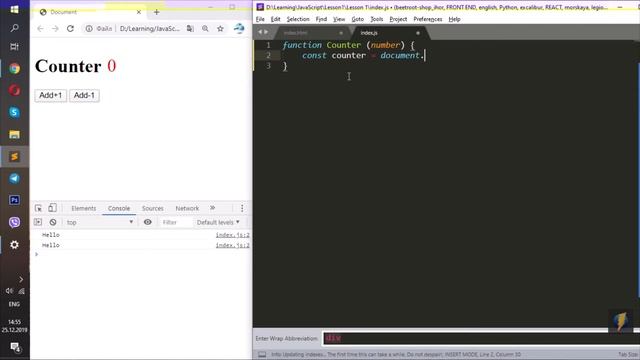
Task: Expand hidden tray icons chevron
Action: tap(21, 280)
